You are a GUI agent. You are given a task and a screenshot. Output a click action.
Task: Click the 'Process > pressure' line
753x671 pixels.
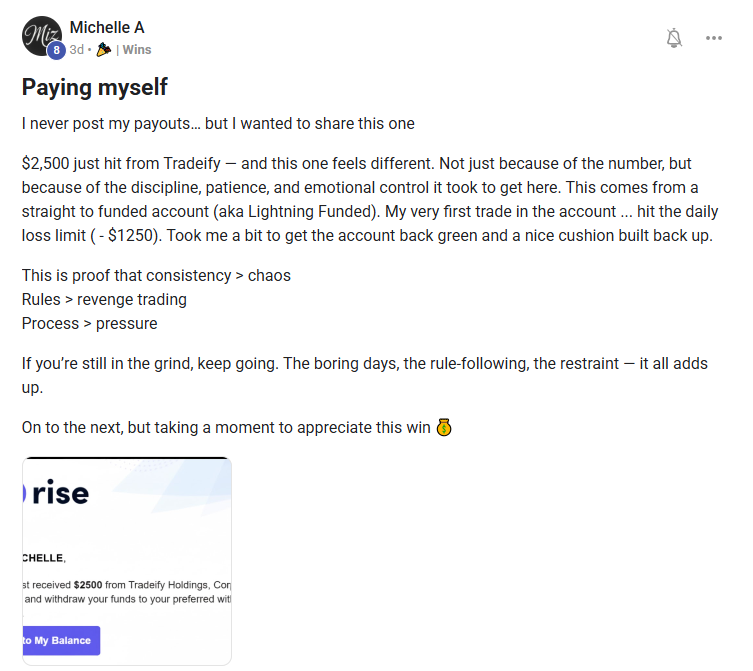(90, 323)
